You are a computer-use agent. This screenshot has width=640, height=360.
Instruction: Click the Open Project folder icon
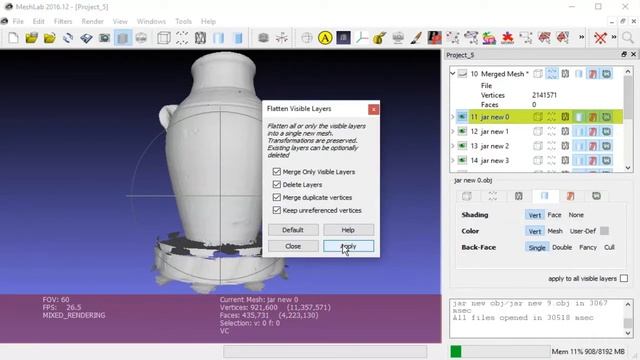coord(31,38)
